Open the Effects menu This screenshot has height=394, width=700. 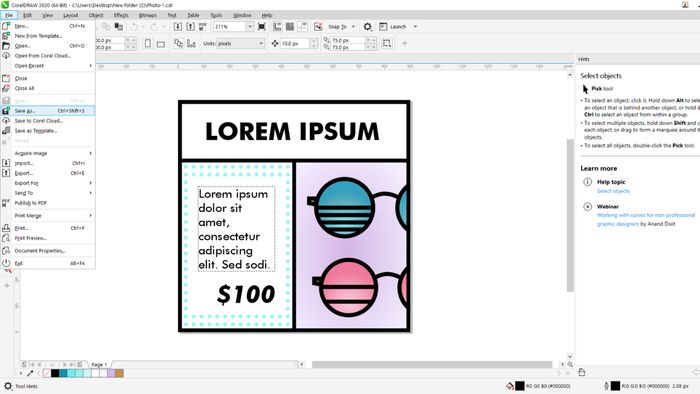tap(121, 15)
